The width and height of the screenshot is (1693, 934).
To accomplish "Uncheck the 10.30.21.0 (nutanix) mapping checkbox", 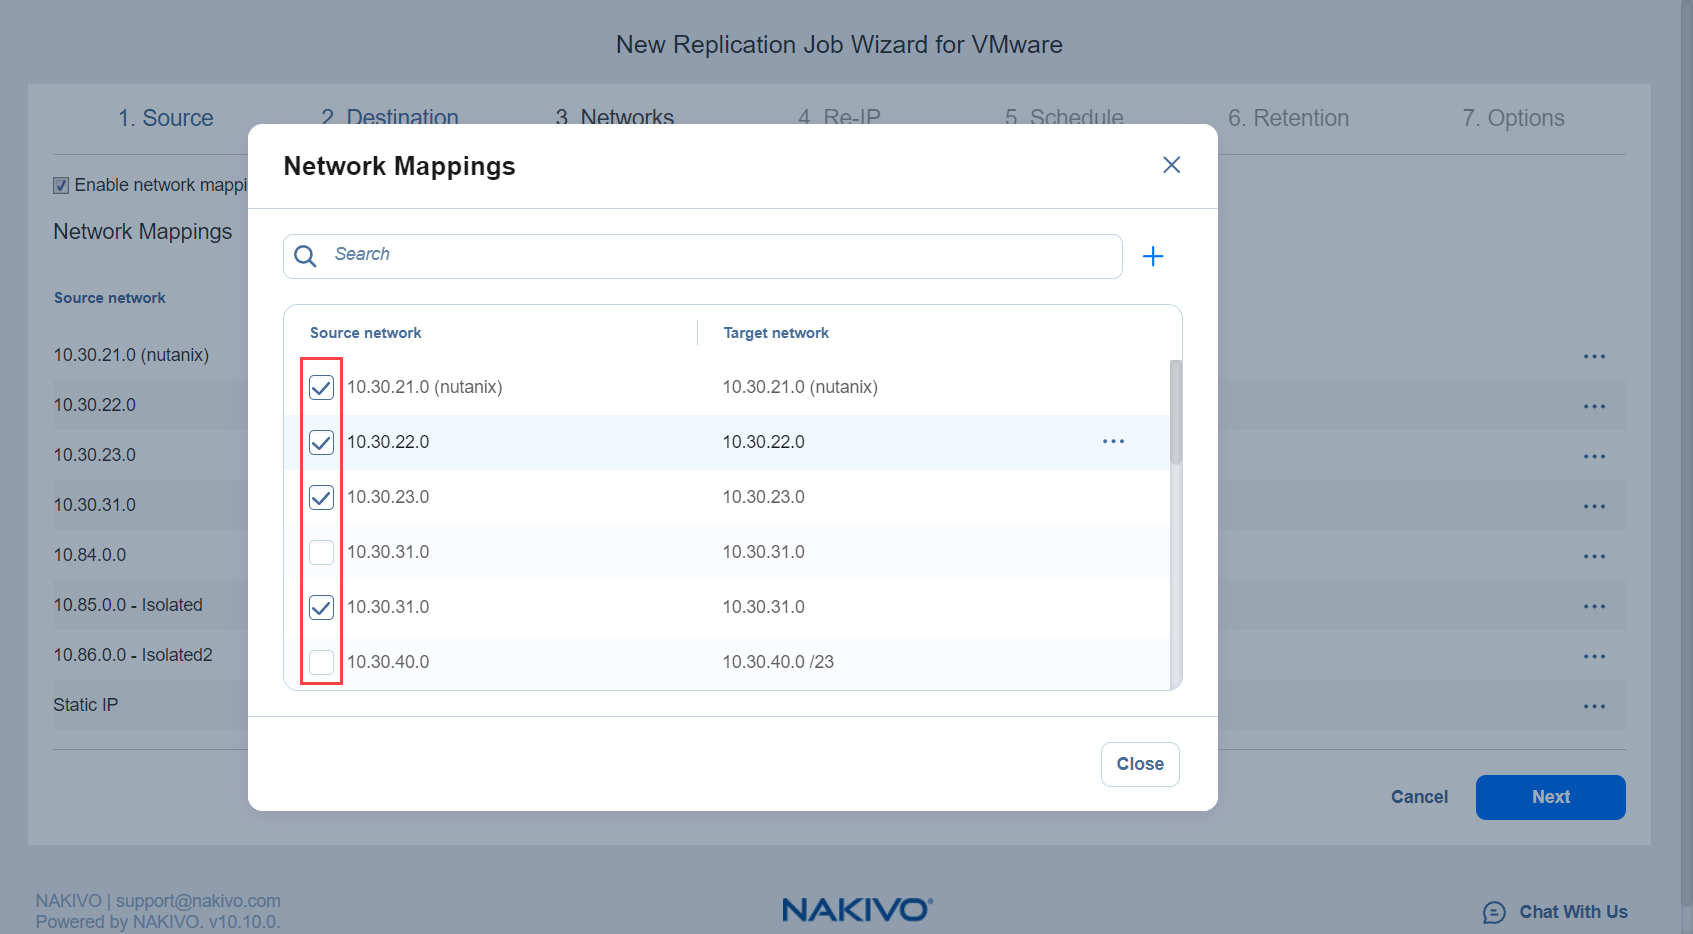I will pos(321,388).
